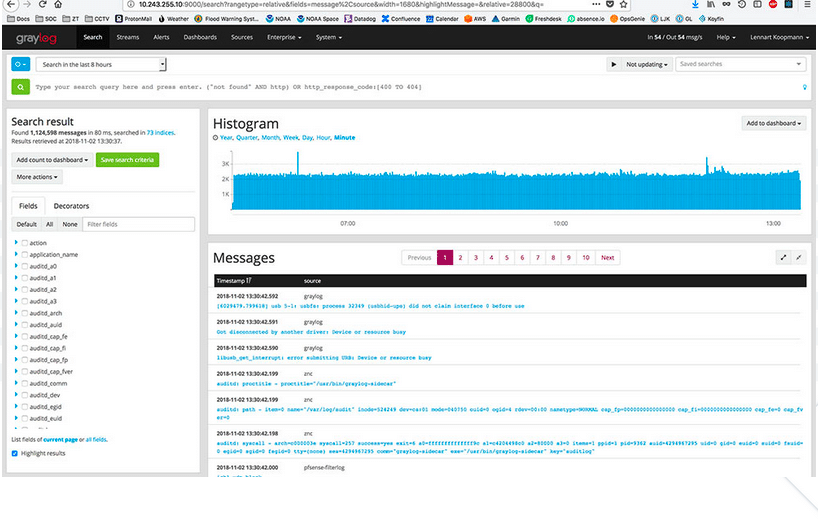Switch to the Decorators tab
Image resolution: width=818 pixels, height=521 pixels.
point(71,206)
